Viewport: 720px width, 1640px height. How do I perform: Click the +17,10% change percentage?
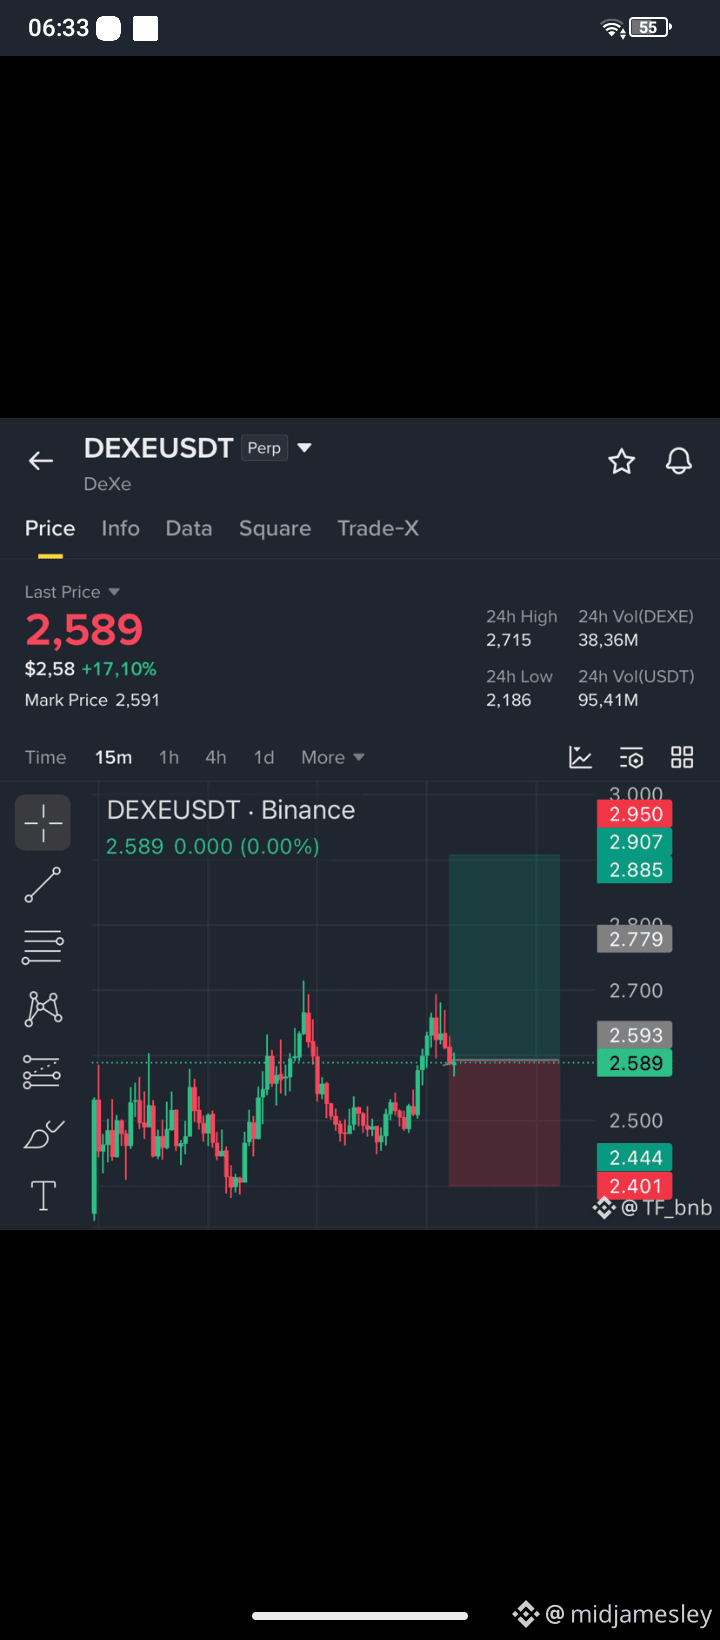click(x=119, y=669)
